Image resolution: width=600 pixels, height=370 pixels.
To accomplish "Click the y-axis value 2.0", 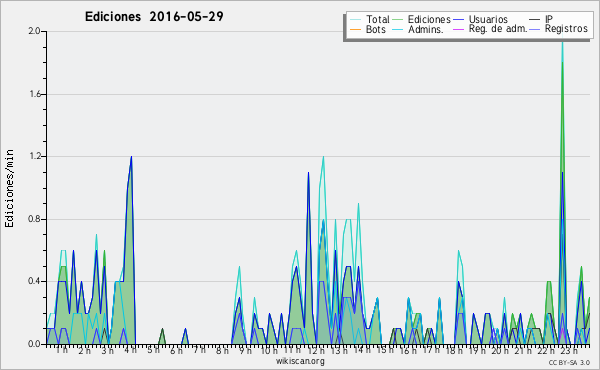I will click(34, 31).
